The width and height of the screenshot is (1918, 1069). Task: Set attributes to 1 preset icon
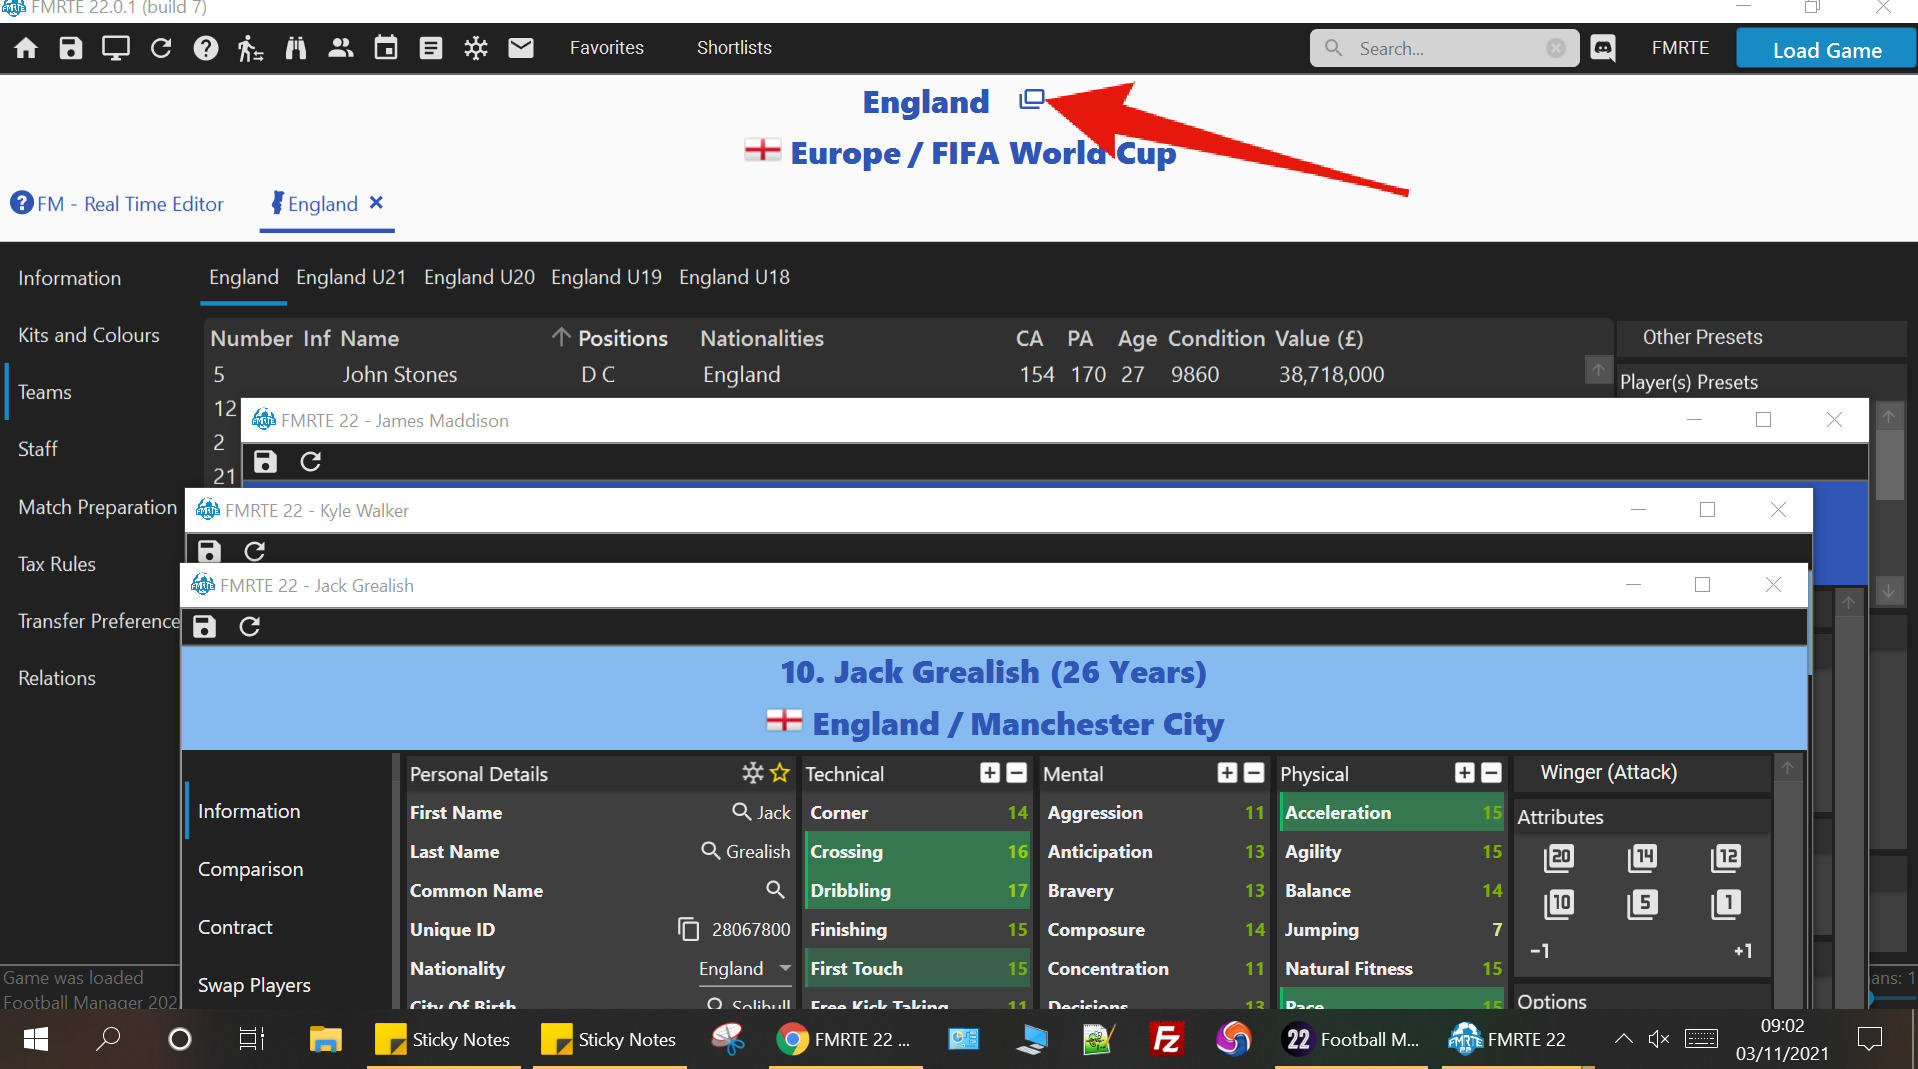1726,904
